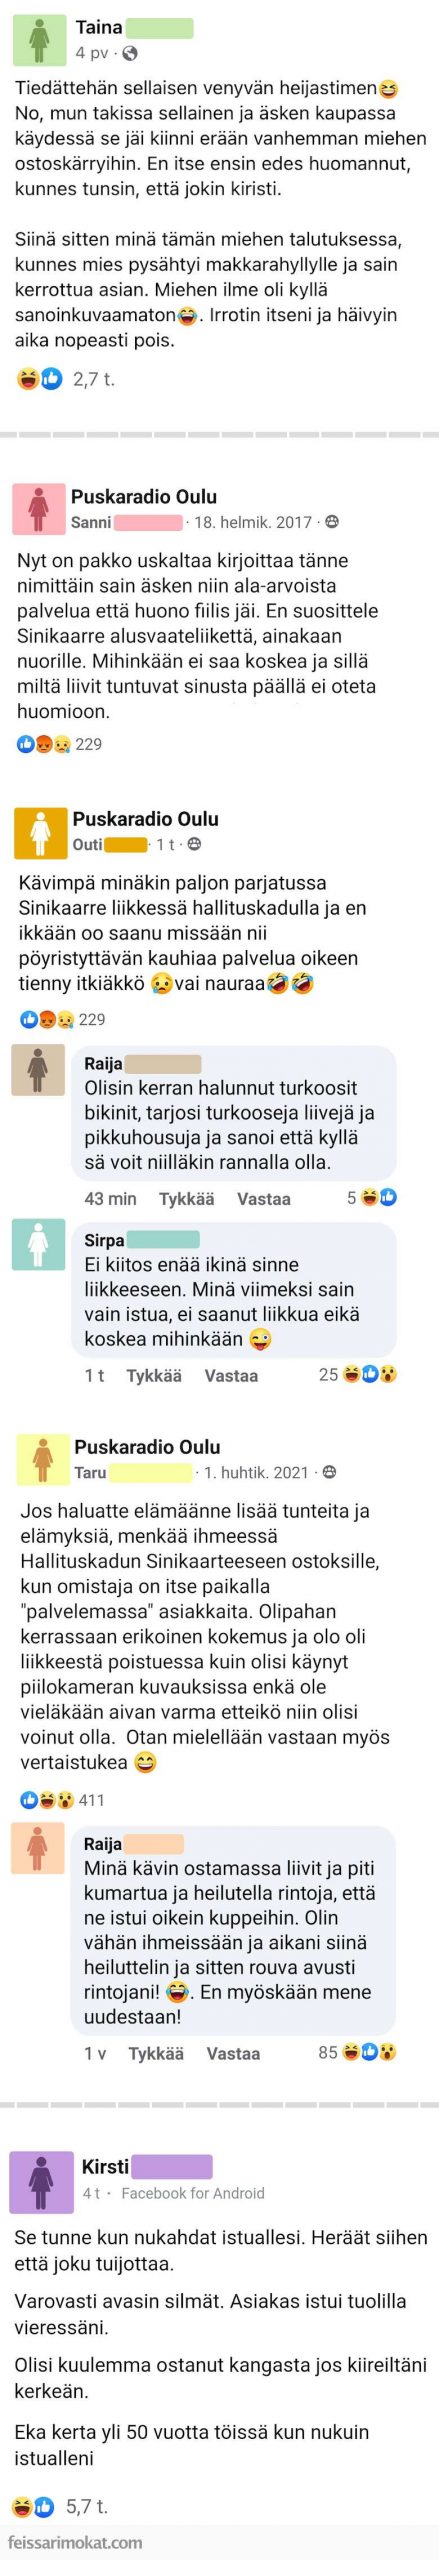Click the globe privacy icon beside 4 pv
Viewport: 439px width, 2560px height.
(x=129, y=53)
